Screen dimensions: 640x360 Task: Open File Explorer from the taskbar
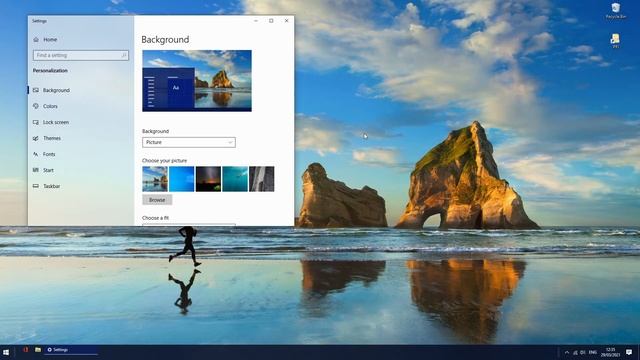coord(38,350)
